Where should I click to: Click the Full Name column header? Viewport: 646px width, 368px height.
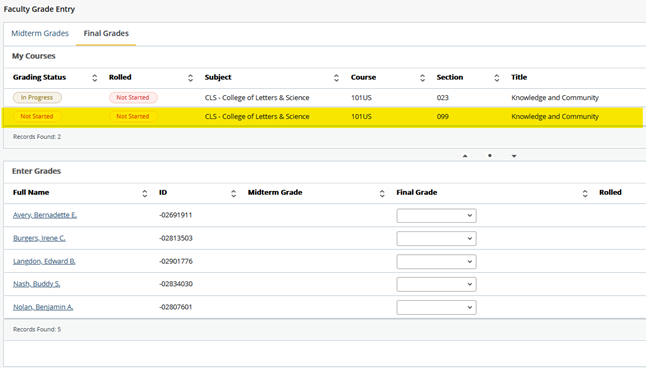31,192
